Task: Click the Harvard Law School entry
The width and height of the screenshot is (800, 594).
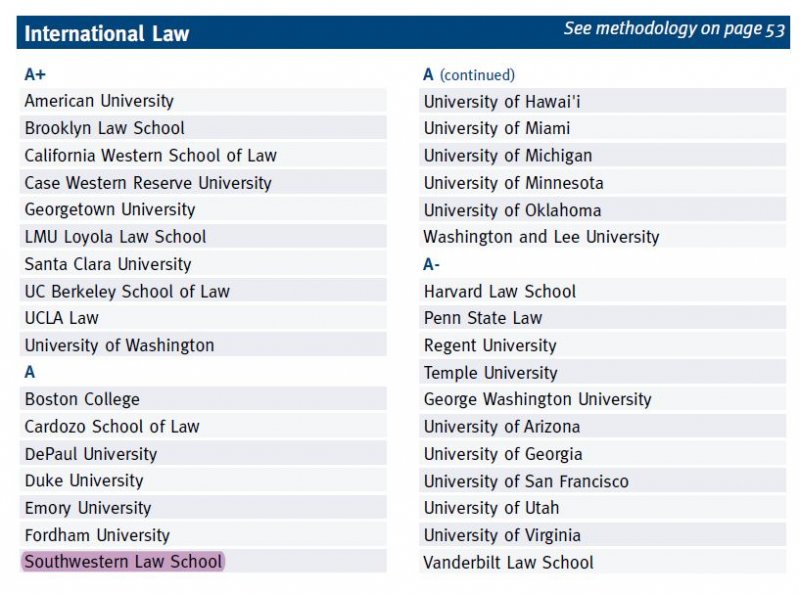Action: pyautogui.click(x=500, y=291)
